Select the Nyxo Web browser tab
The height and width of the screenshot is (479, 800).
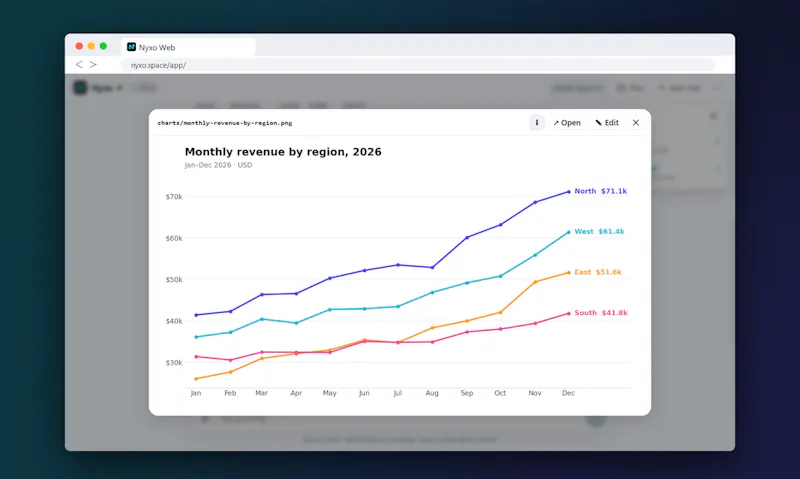point(188,47)
